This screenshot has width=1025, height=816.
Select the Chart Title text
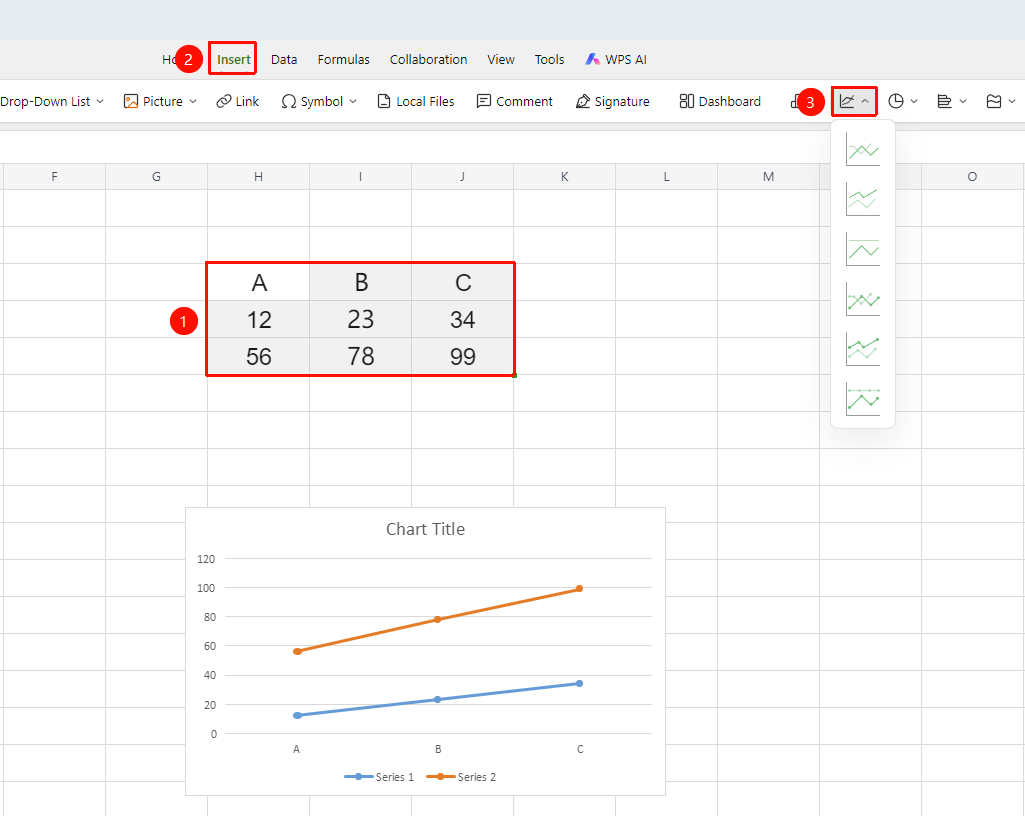coord(426,529)
